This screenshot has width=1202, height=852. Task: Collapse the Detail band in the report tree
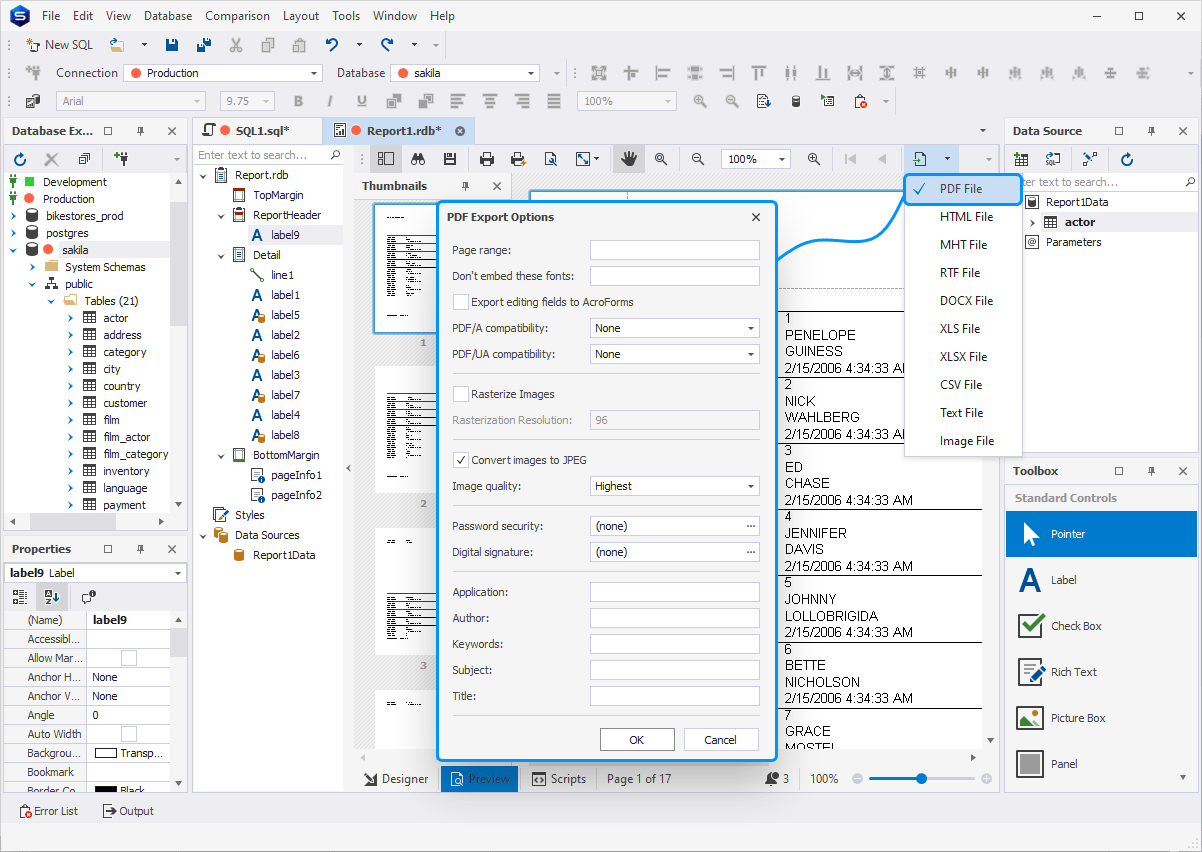tap(220, 254)
